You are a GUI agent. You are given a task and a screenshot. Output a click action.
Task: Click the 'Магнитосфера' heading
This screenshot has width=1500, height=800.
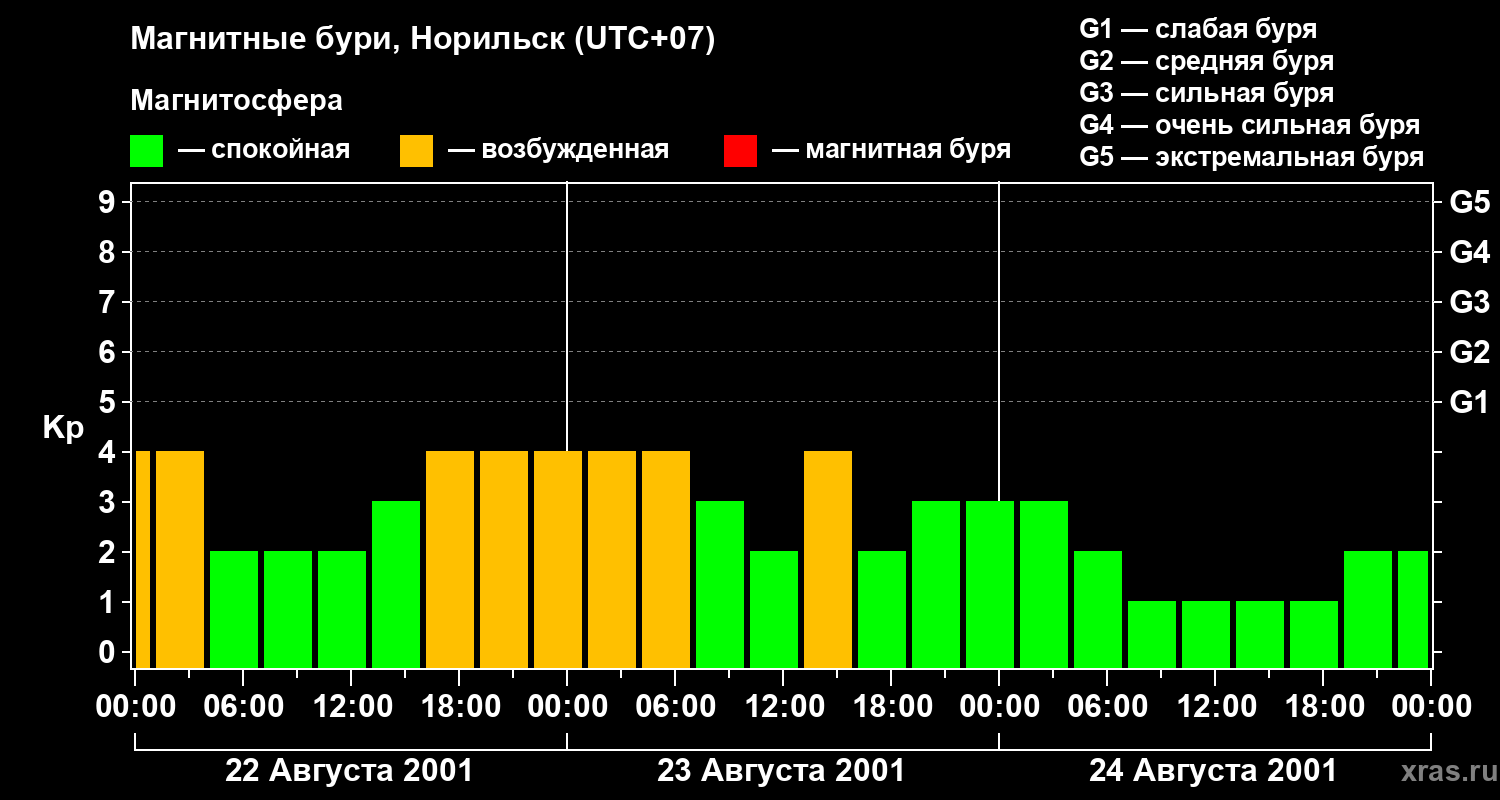[236, 101]
